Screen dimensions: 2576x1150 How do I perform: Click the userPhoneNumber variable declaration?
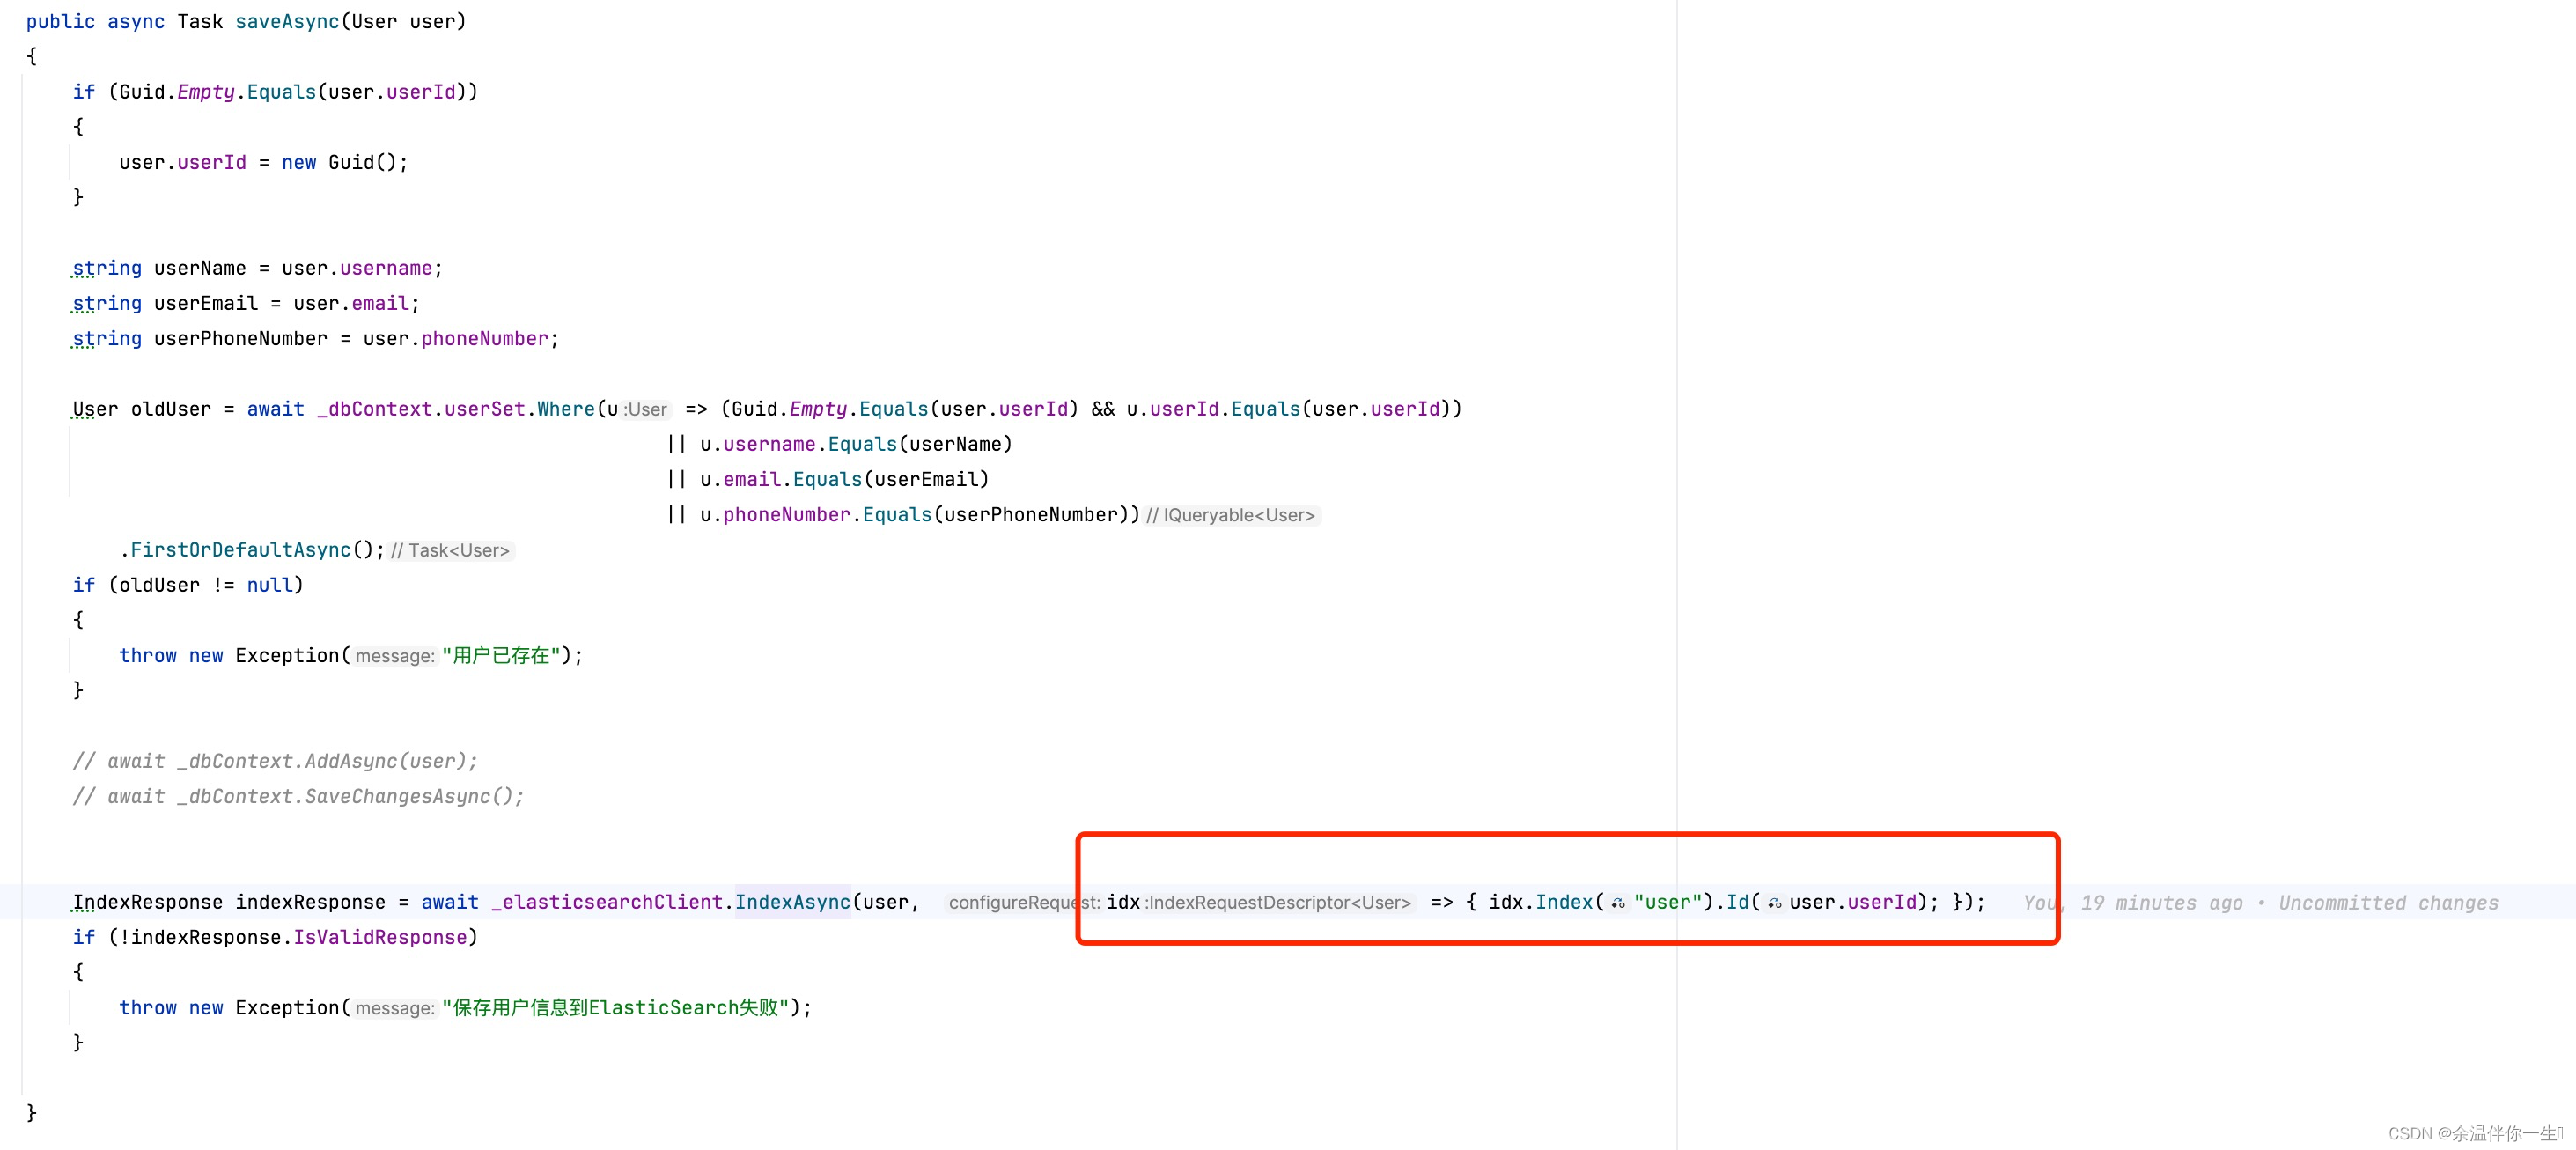coord(240,339)
